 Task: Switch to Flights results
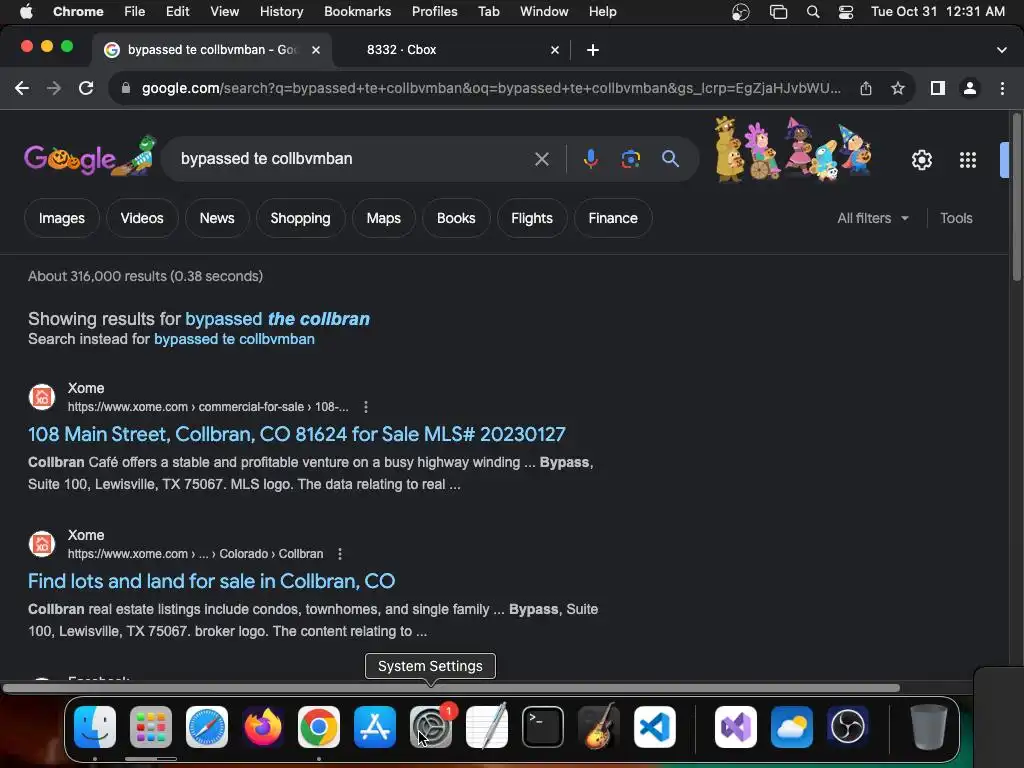pyautogui.click(x=532, y=218)
